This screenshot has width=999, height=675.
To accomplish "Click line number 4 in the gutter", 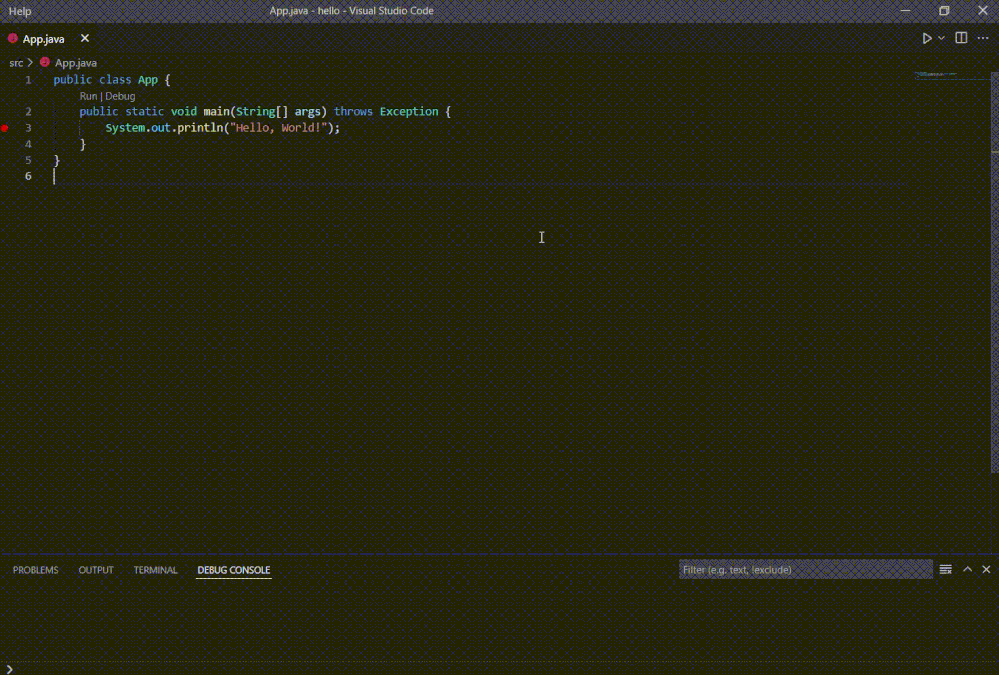I will click(x=28, y=144).
